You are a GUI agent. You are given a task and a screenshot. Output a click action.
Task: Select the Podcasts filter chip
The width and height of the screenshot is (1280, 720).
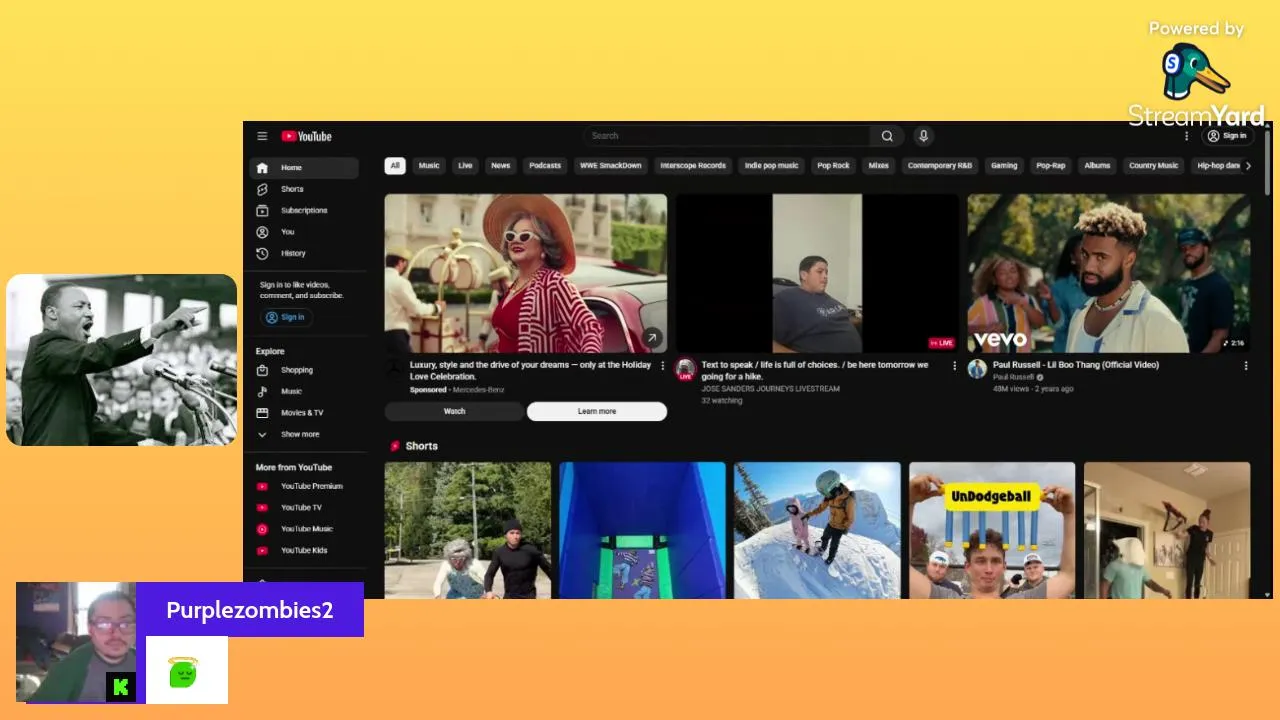[545, 166]
